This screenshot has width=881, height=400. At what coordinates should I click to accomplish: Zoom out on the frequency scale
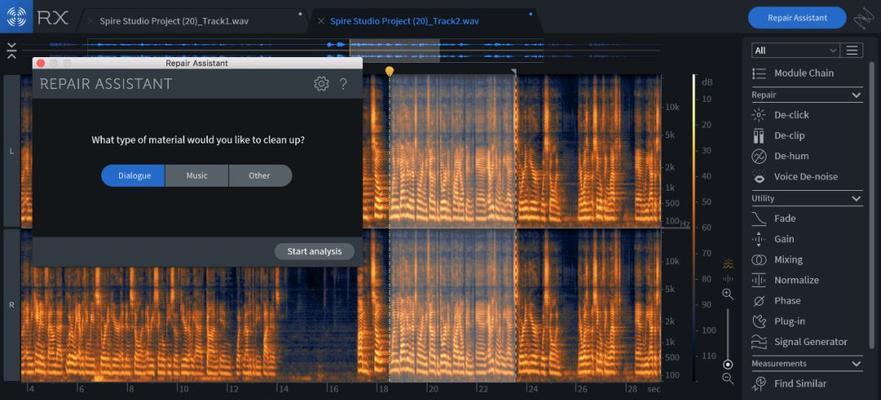coord(728,379)
